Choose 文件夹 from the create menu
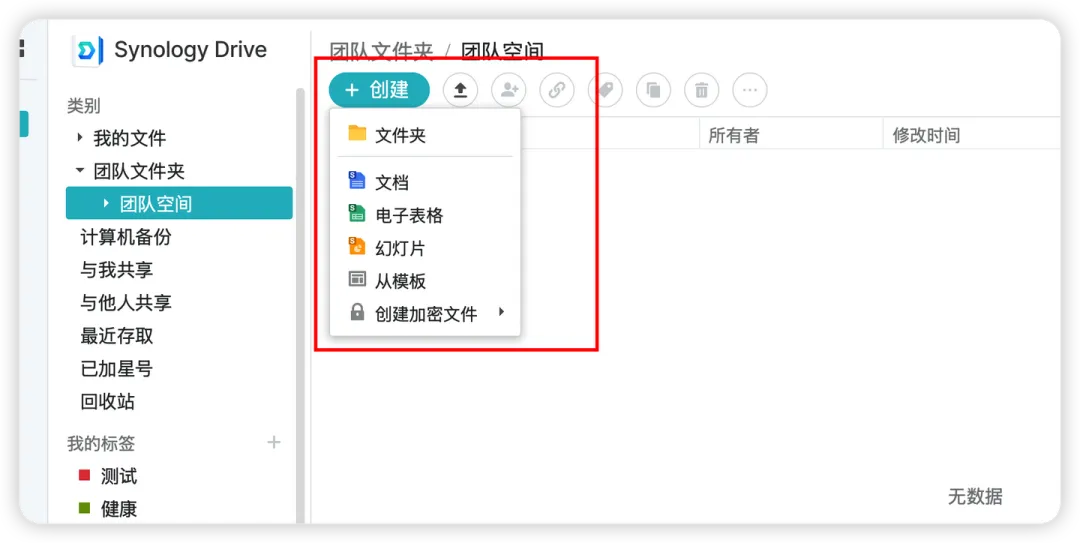Viewport: 1080px width, 543px height. tap(425, 135)
